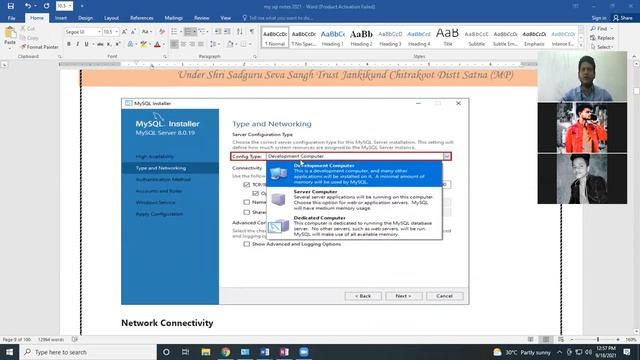Click the Tell me what you want box
Viewport: 640px width, 360px height.
point(278,18)
